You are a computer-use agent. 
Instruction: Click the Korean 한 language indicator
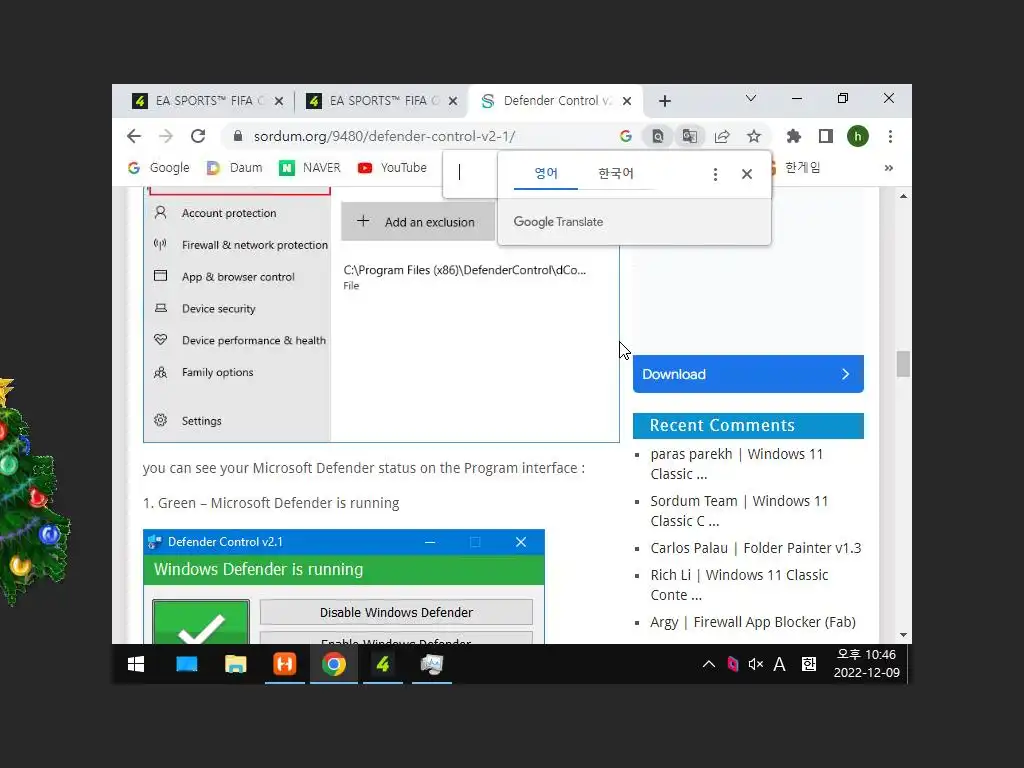[x=808, y=664]
